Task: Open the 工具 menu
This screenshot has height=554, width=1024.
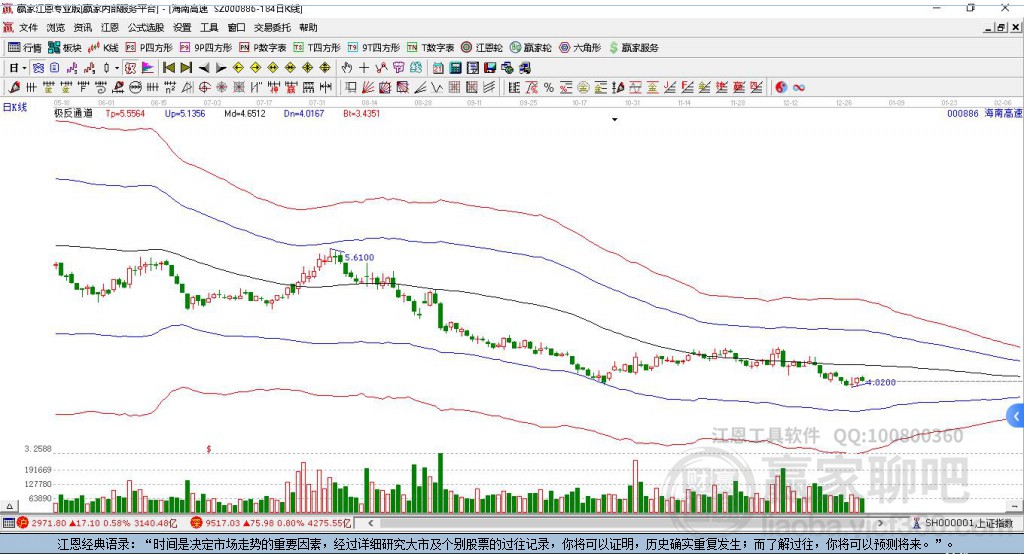Action: tap(209, 27)
